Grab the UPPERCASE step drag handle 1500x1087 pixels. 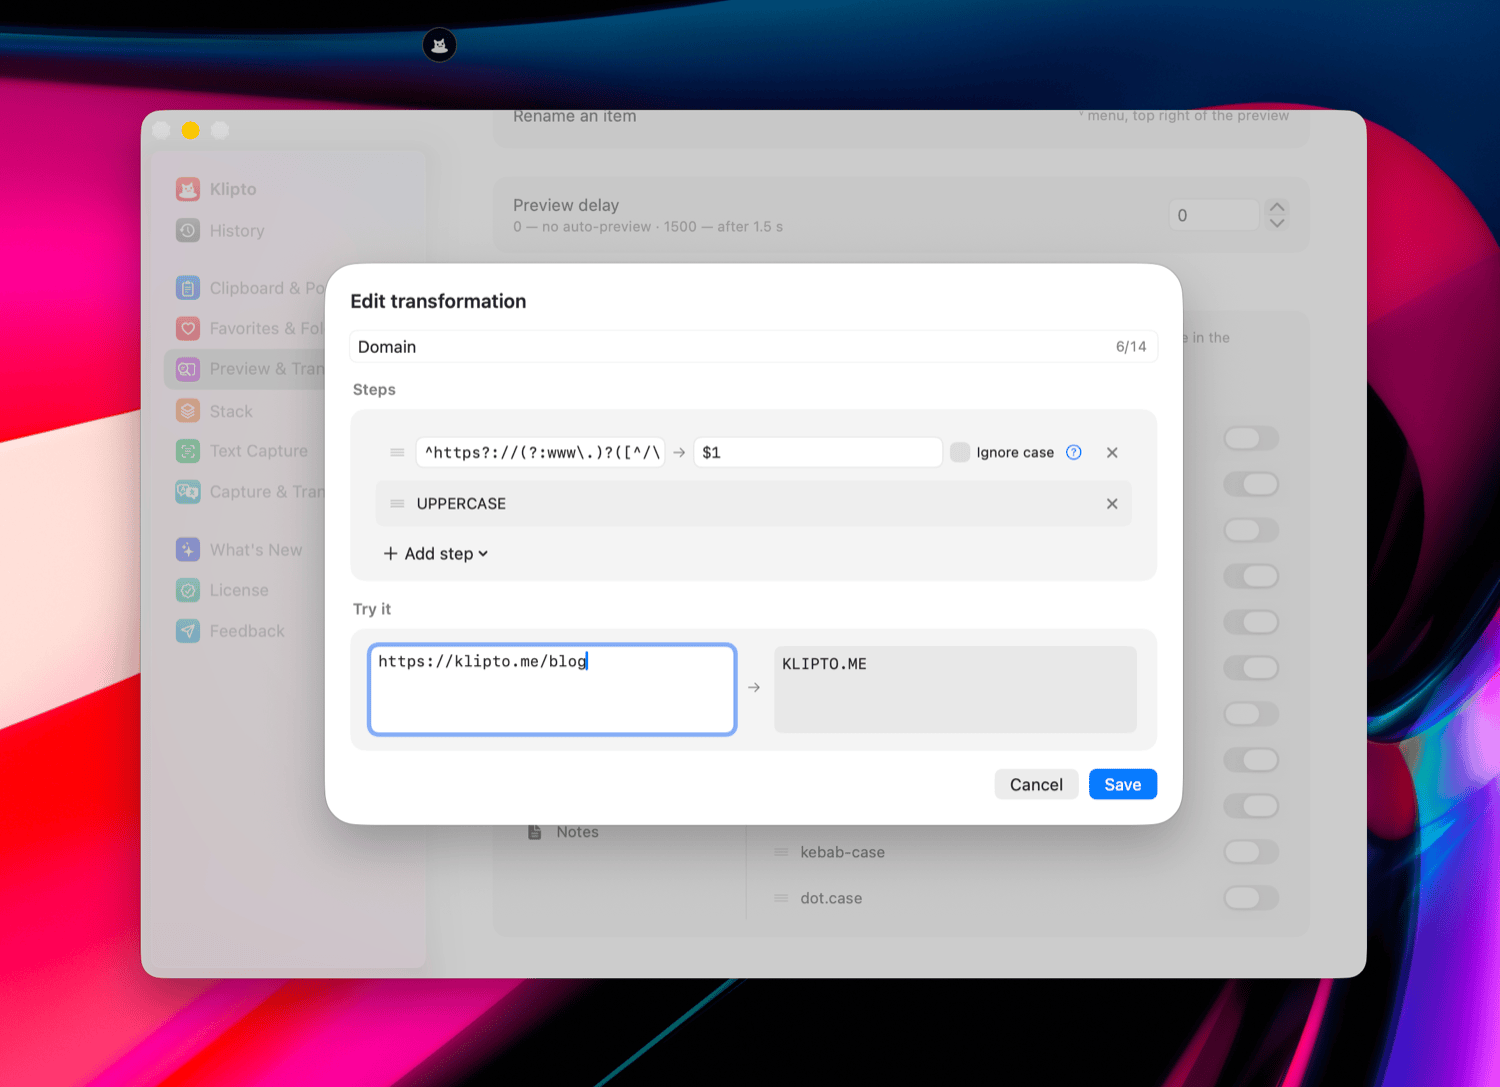tap(397, 504)
